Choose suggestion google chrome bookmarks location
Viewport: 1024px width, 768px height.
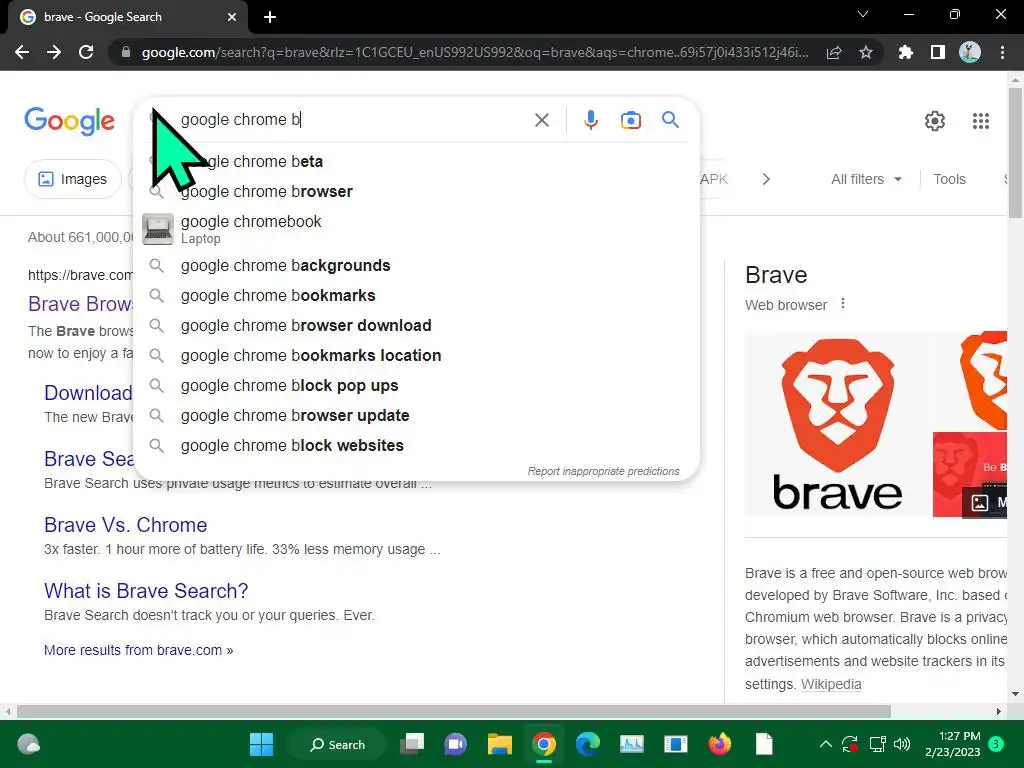tap(415, 355)
